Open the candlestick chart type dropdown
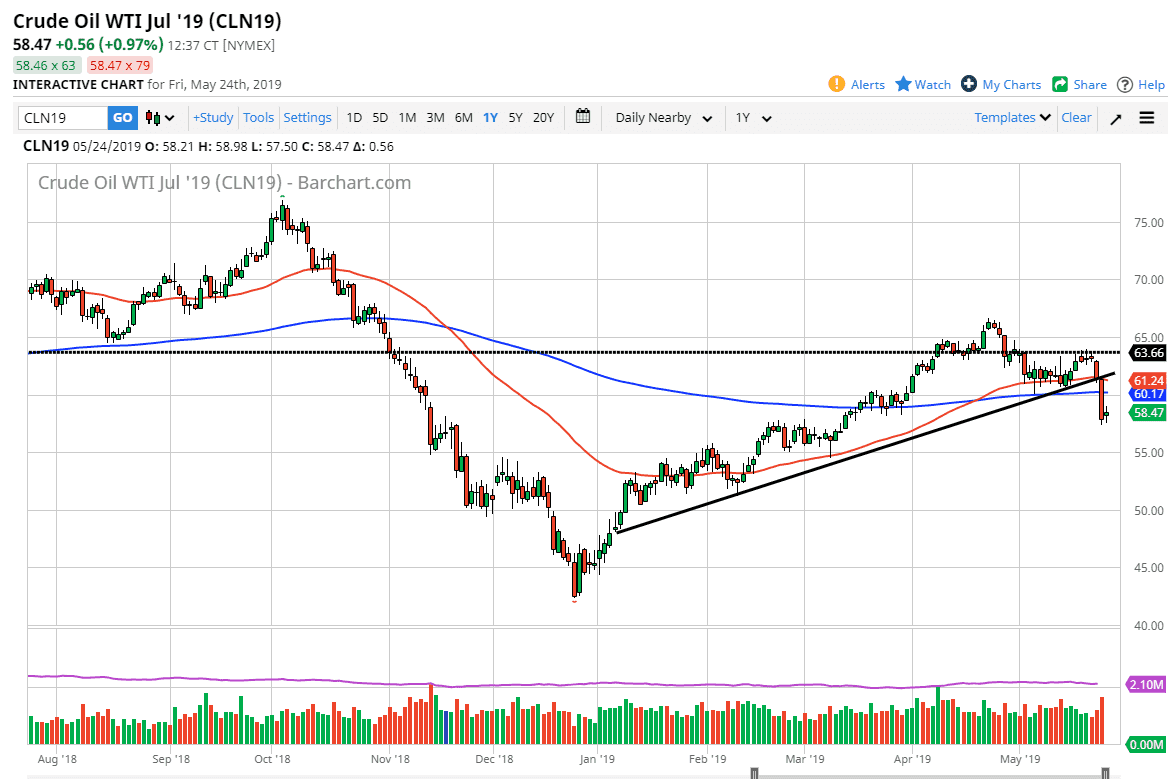This screenshot has height=779, width=1174. click(161, 118)
